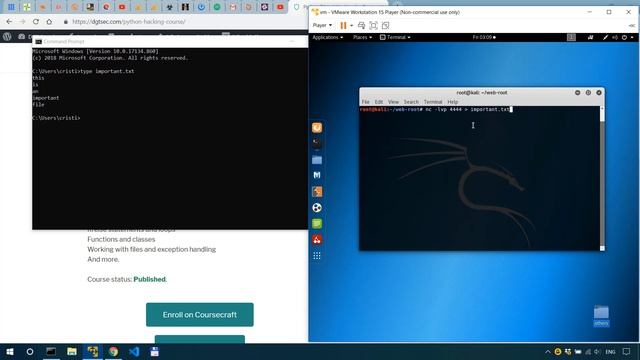Click Kali volume icon in top bar
This screenshot has width=640, height=360.
pos(615,37)
